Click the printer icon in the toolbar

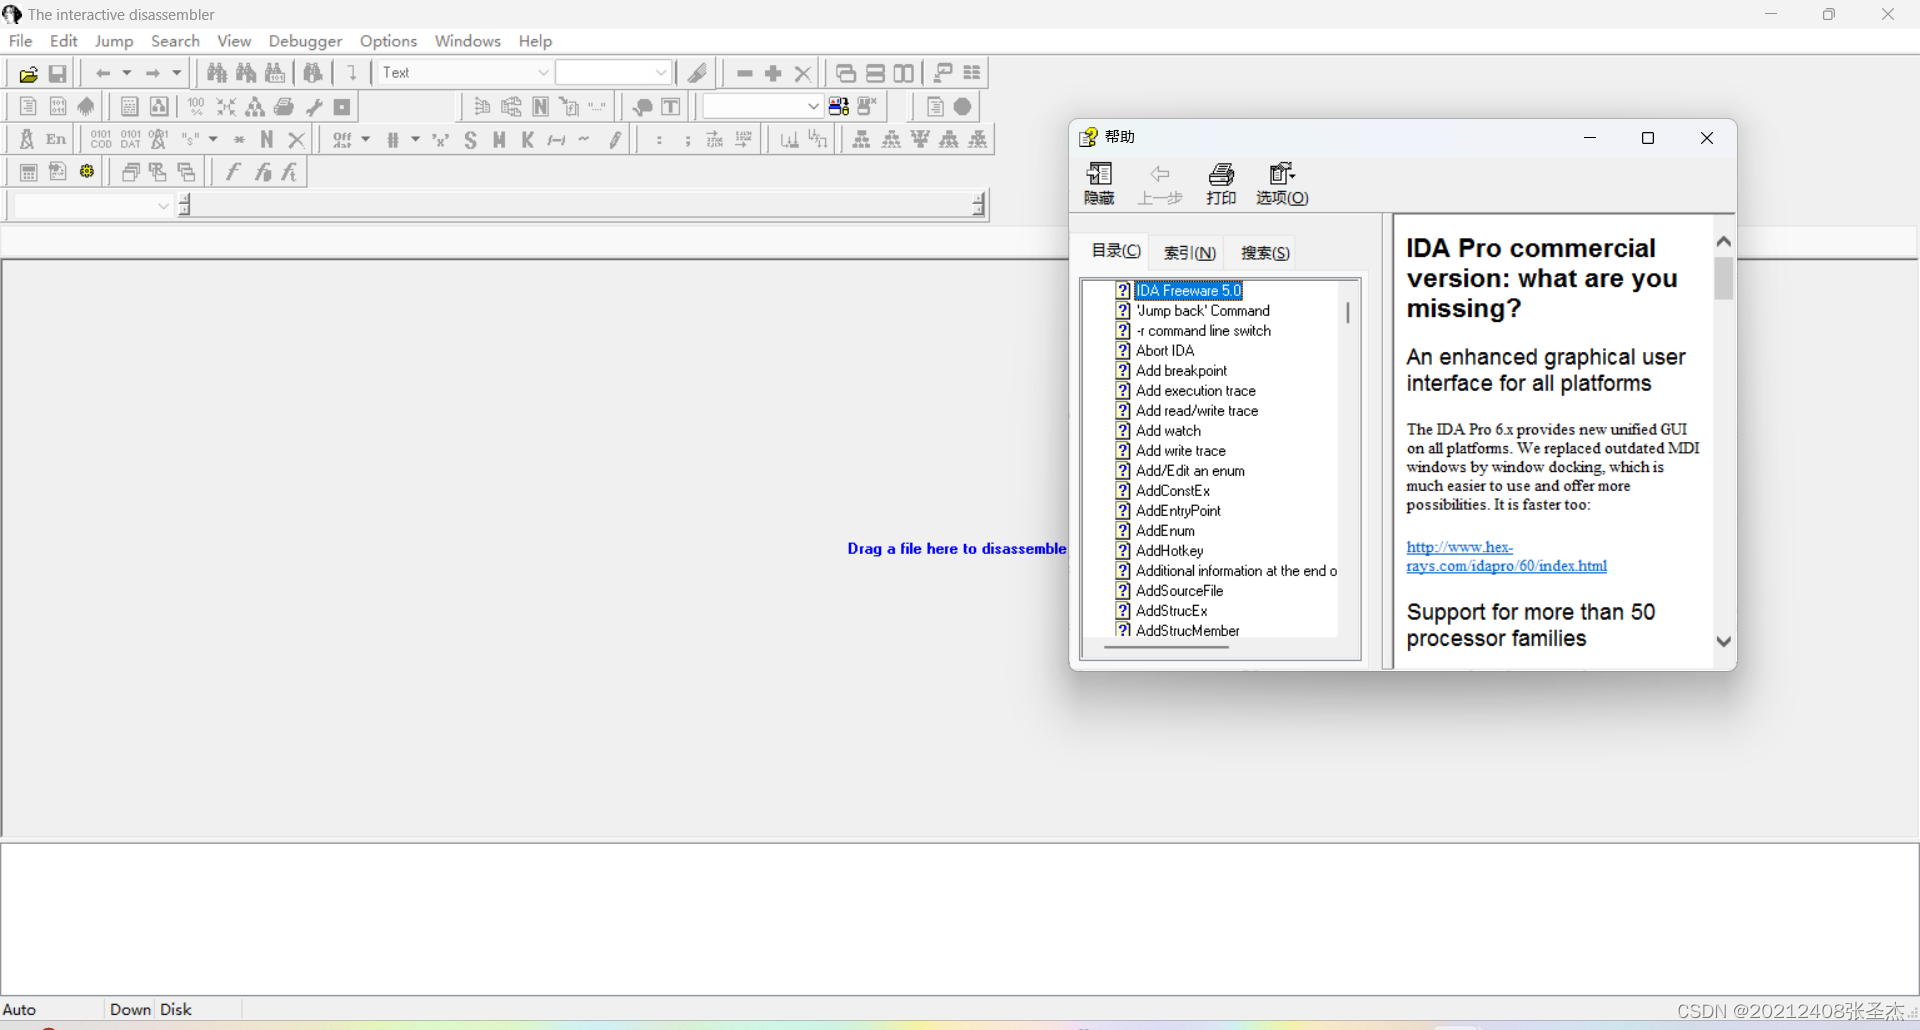click(284, 106)
